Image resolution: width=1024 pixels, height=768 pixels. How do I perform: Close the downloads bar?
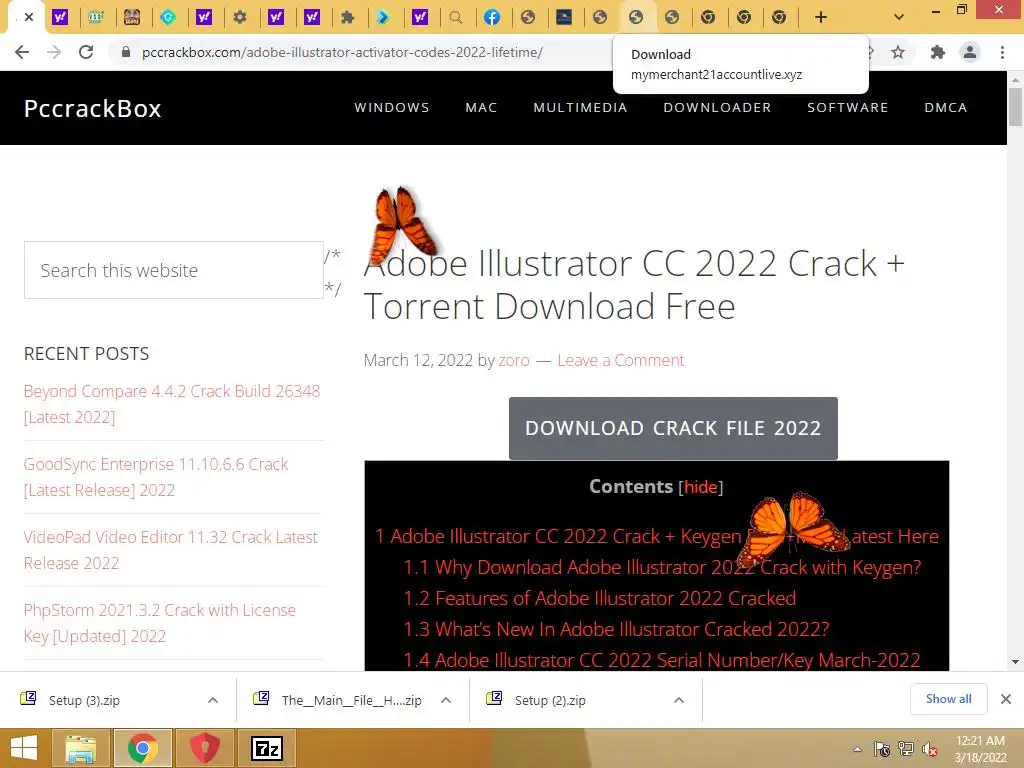[x=1006, y=699]
